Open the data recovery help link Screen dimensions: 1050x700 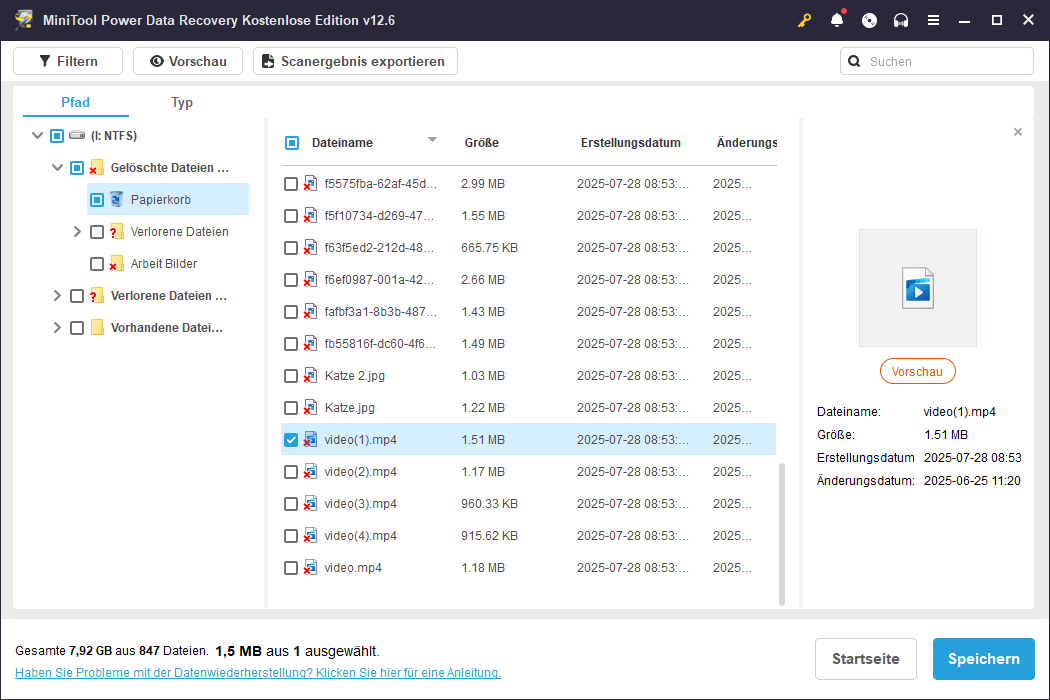point(258,673)
